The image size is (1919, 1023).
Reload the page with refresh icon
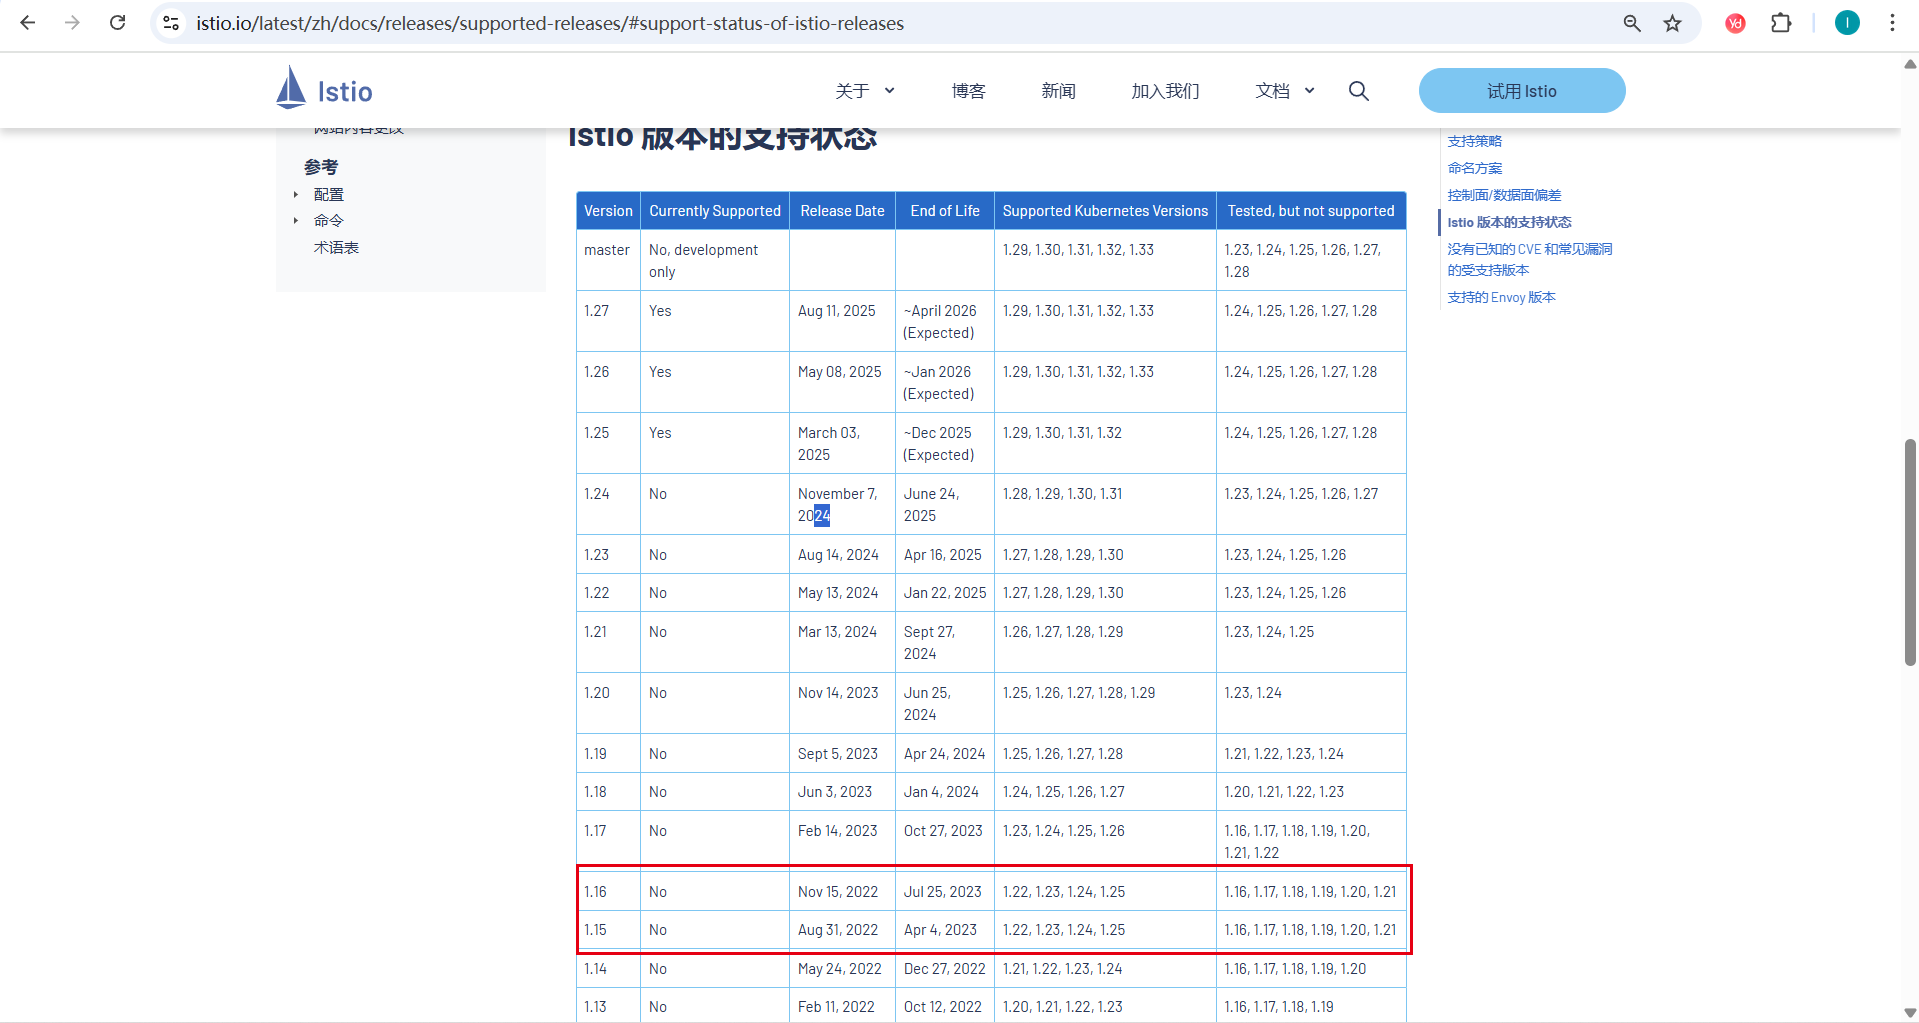[118, 23]
